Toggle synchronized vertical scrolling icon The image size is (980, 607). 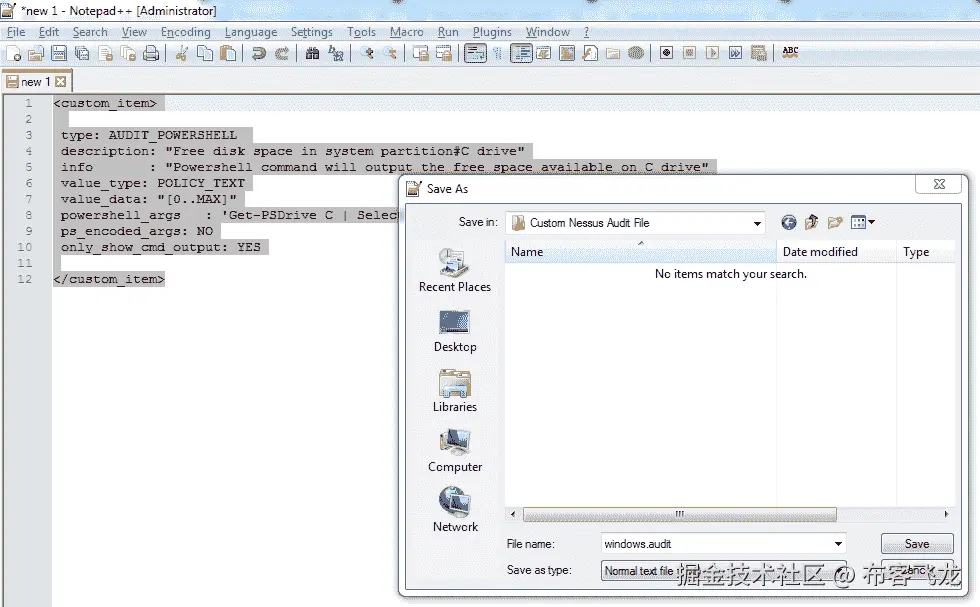point(421,54)
